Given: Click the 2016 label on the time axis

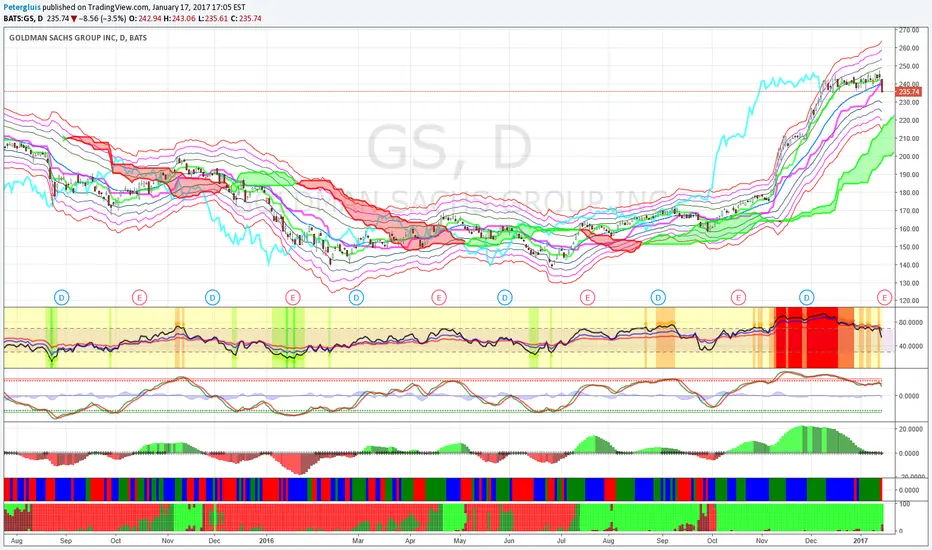Looking at the screenshot, I should click(267, 541).
